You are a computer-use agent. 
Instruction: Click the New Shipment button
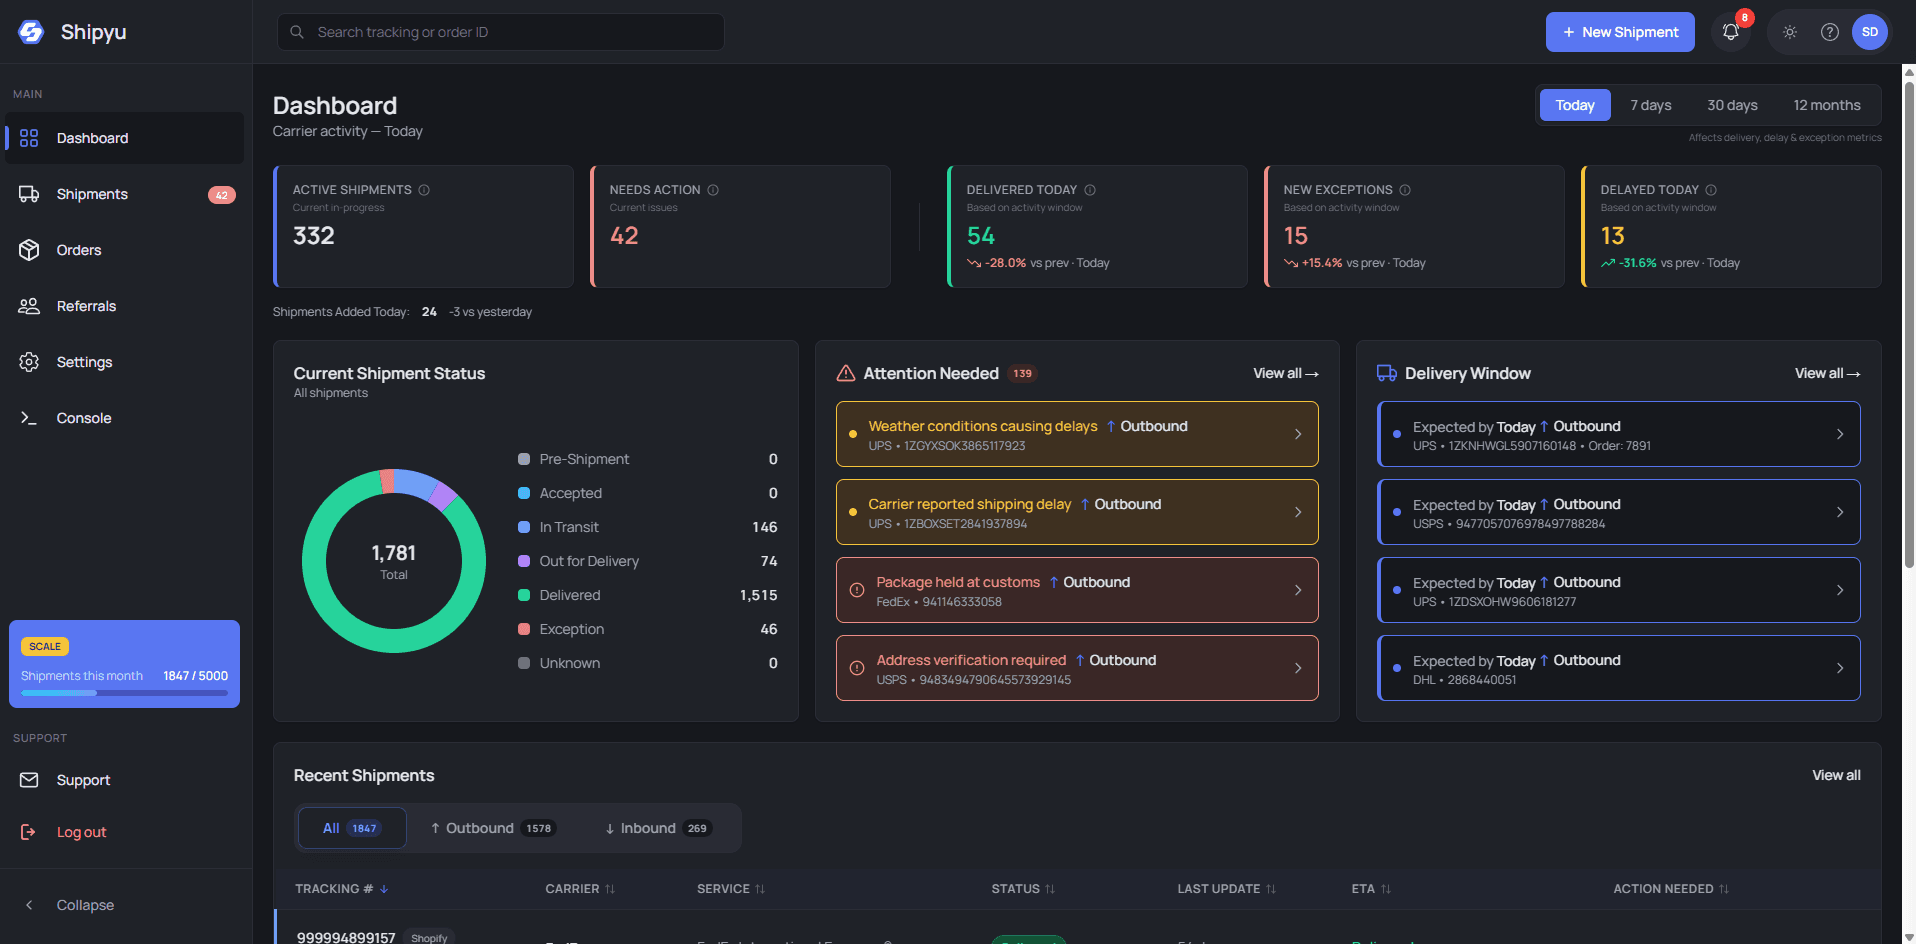[x=1620, y=32]
